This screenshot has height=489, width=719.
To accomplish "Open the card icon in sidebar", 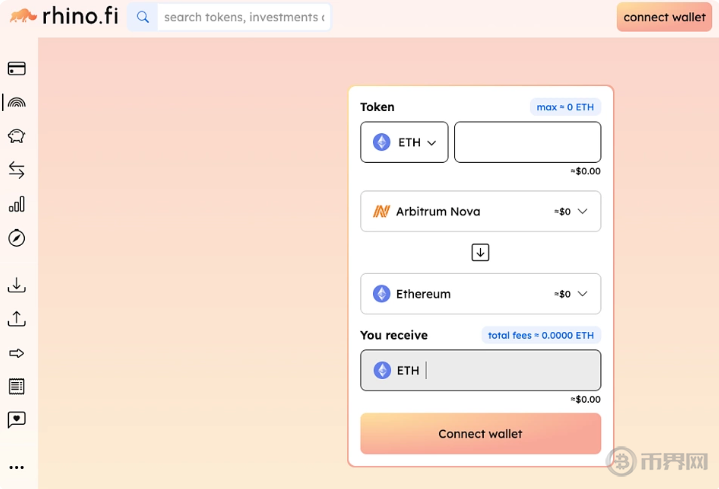I will tap(16, 69).
